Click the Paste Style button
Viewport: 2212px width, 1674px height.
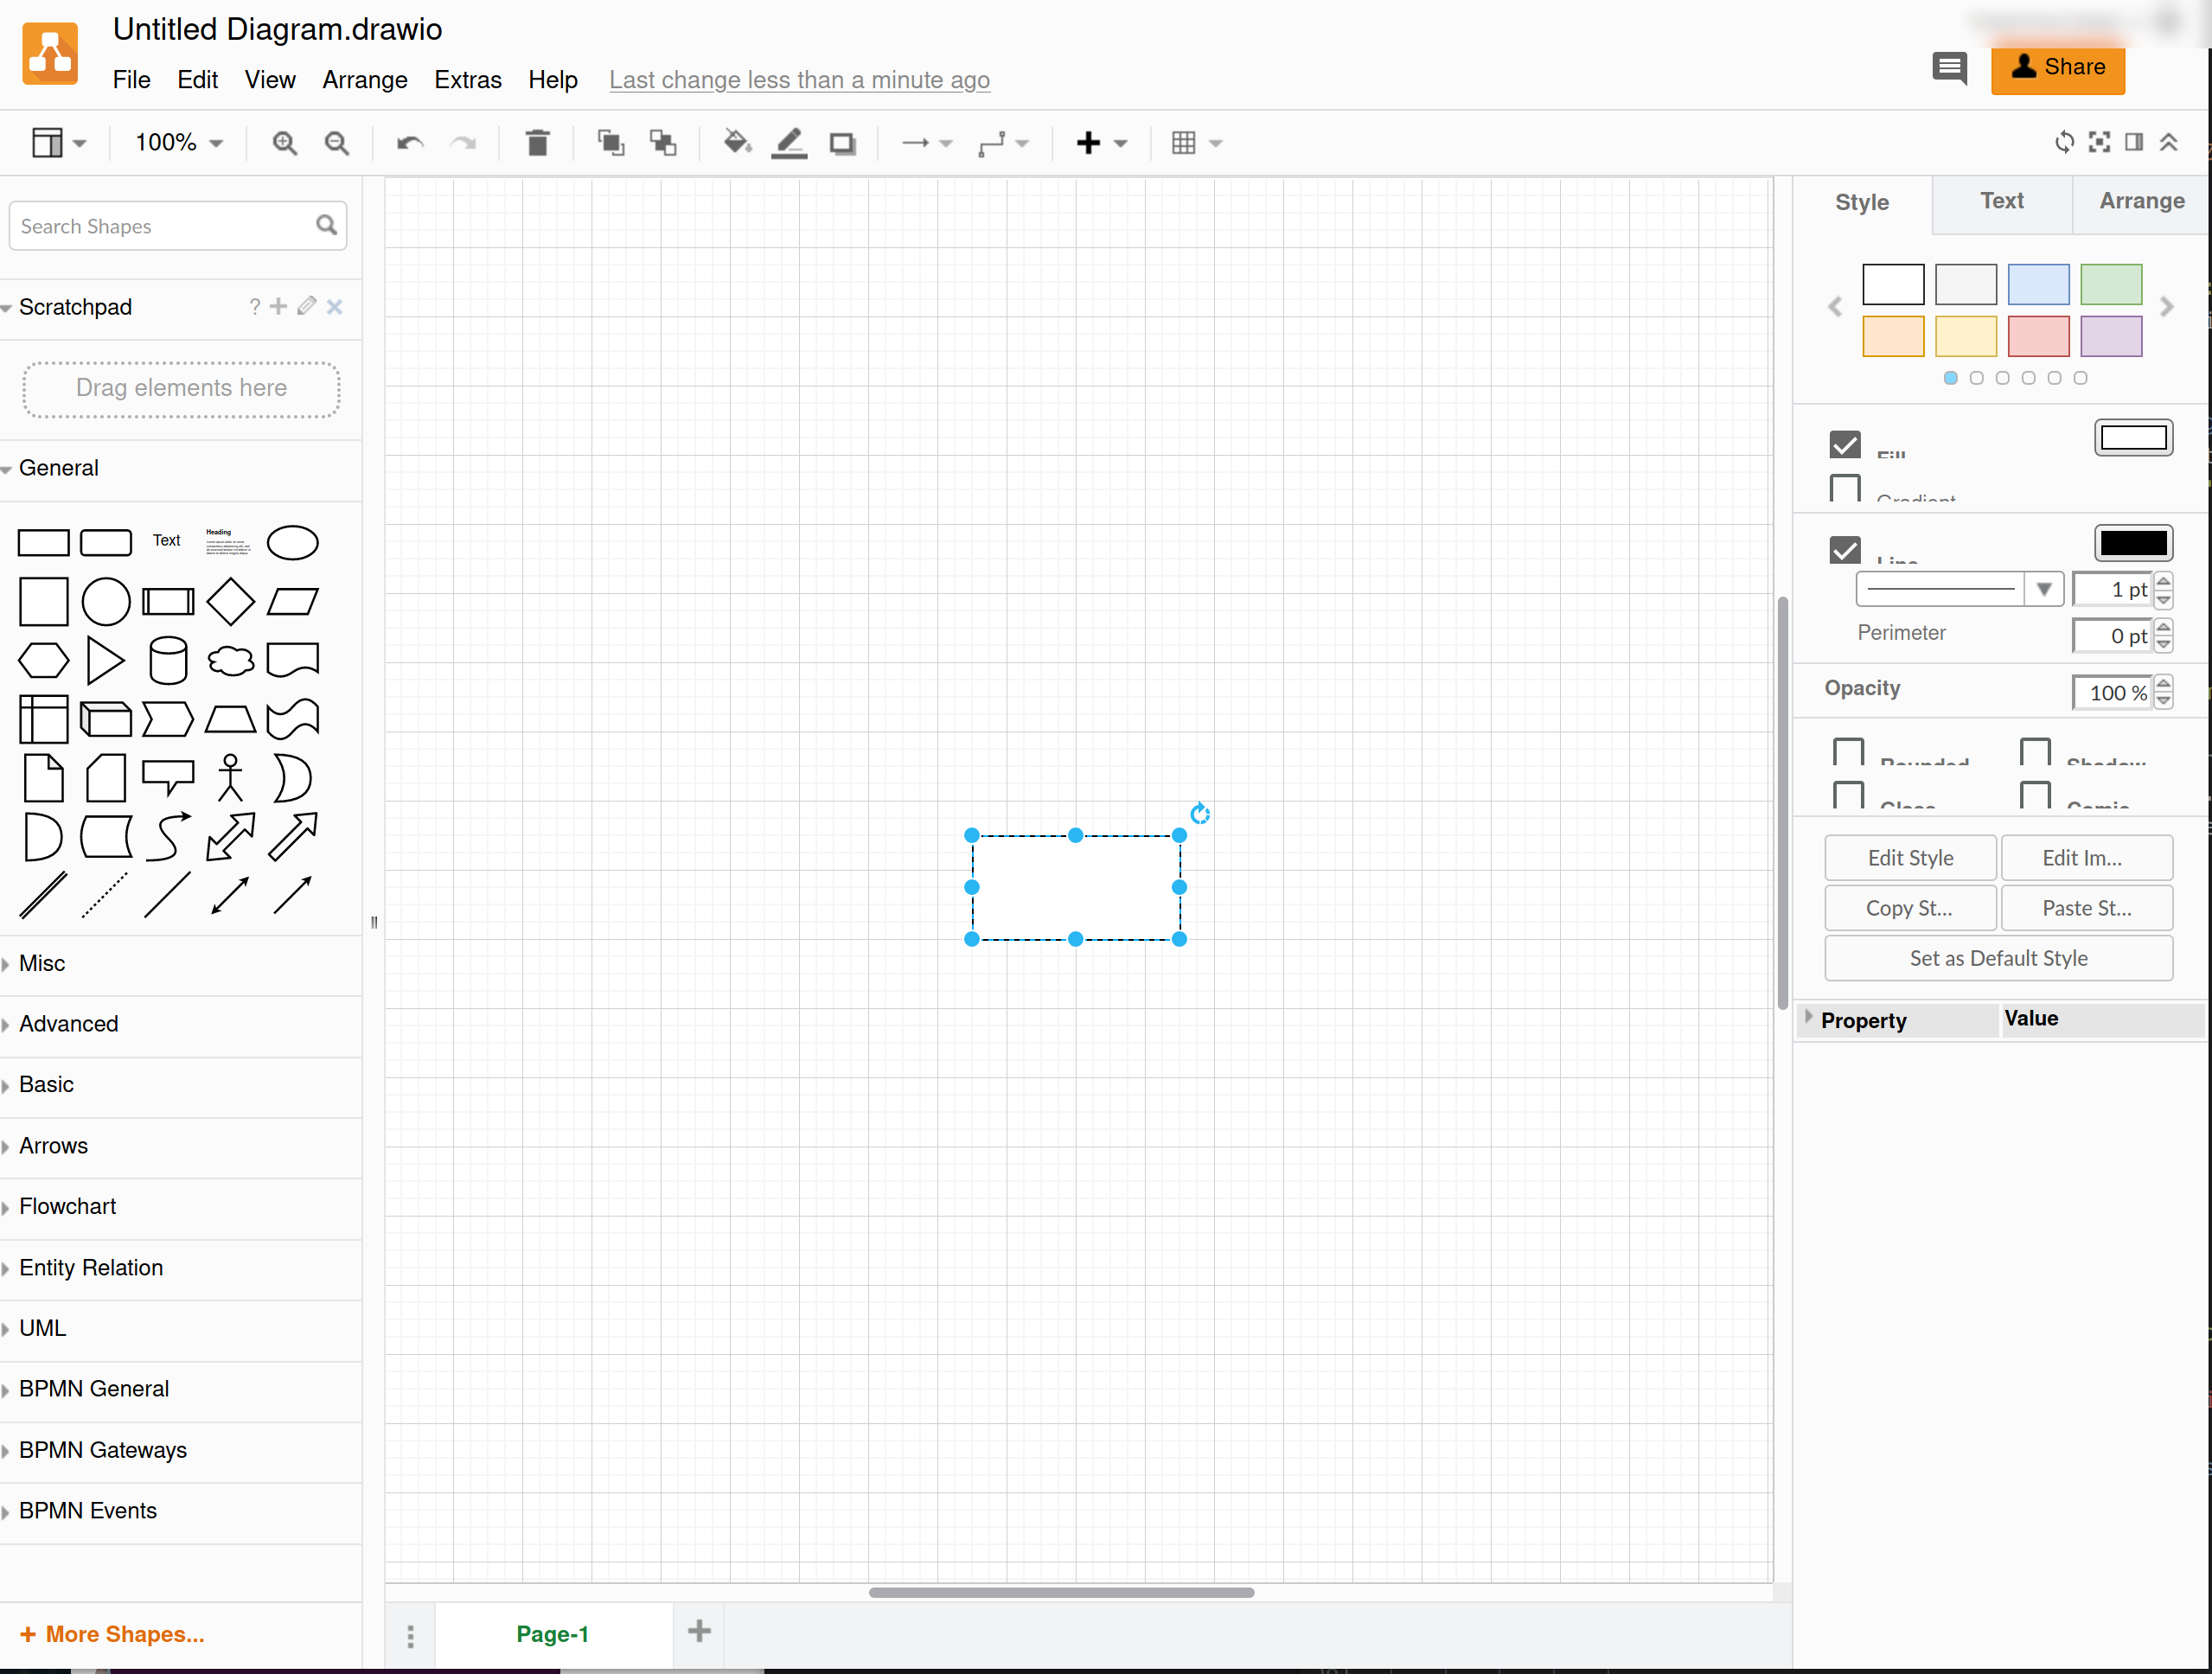pos(2086,907)
